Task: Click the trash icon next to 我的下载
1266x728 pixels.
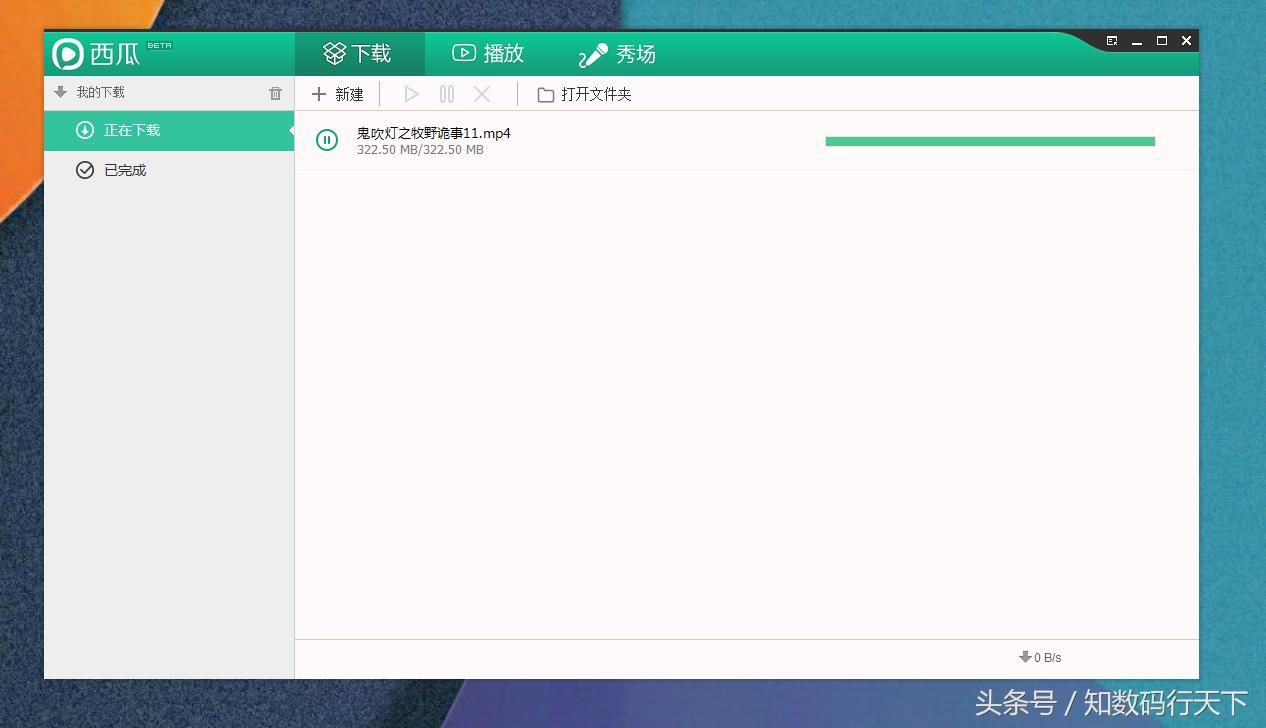Action: 275,92
